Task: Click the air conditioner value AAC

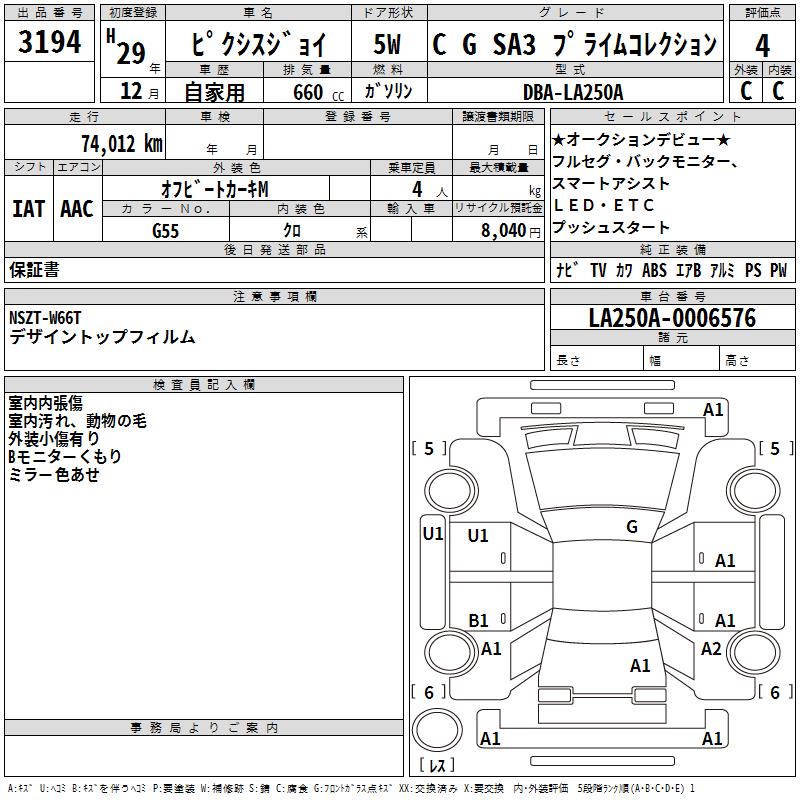Action: pyautogui.click(x=77, y=209)
